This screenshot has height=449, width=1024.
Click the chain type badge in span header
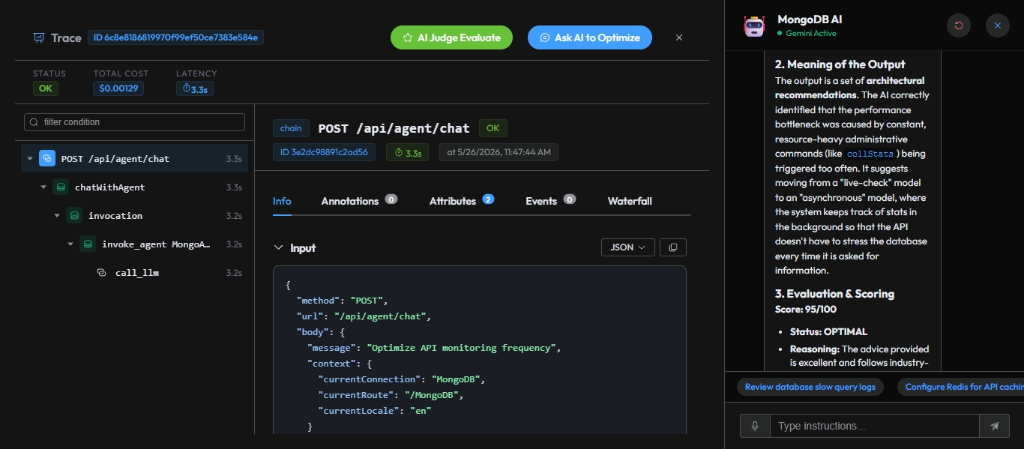[x=291, y=129]
